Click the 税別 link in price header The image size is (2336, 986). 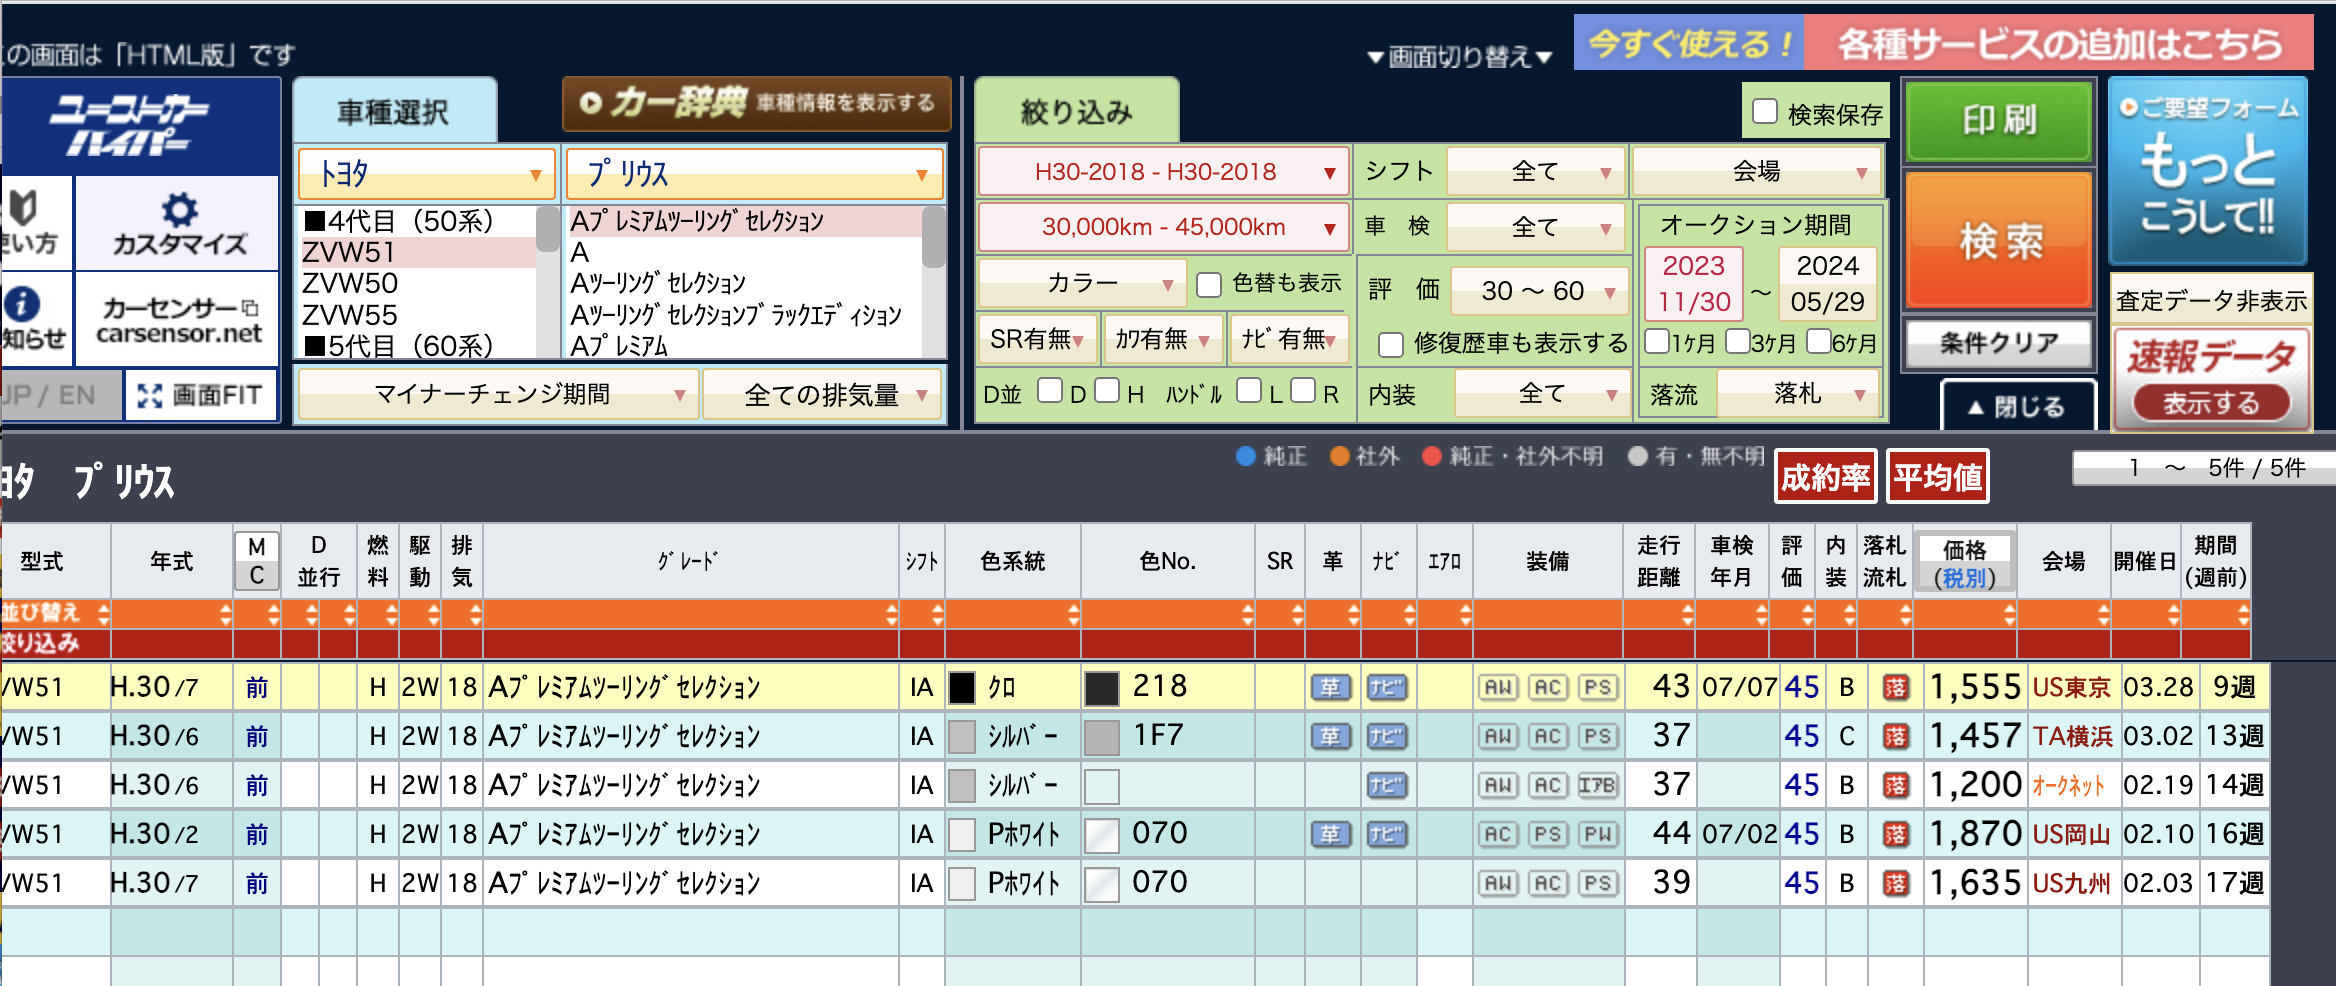point(1964,578)
